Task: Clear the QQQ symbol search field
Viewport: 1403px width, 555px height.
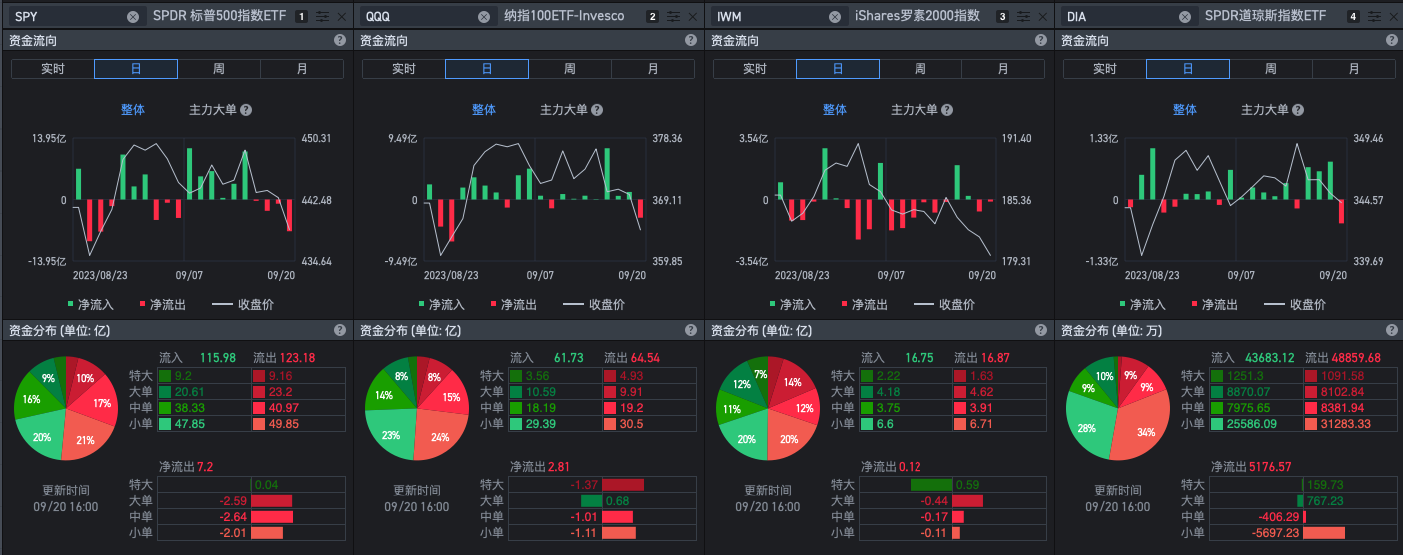Action: pos(484,17)
